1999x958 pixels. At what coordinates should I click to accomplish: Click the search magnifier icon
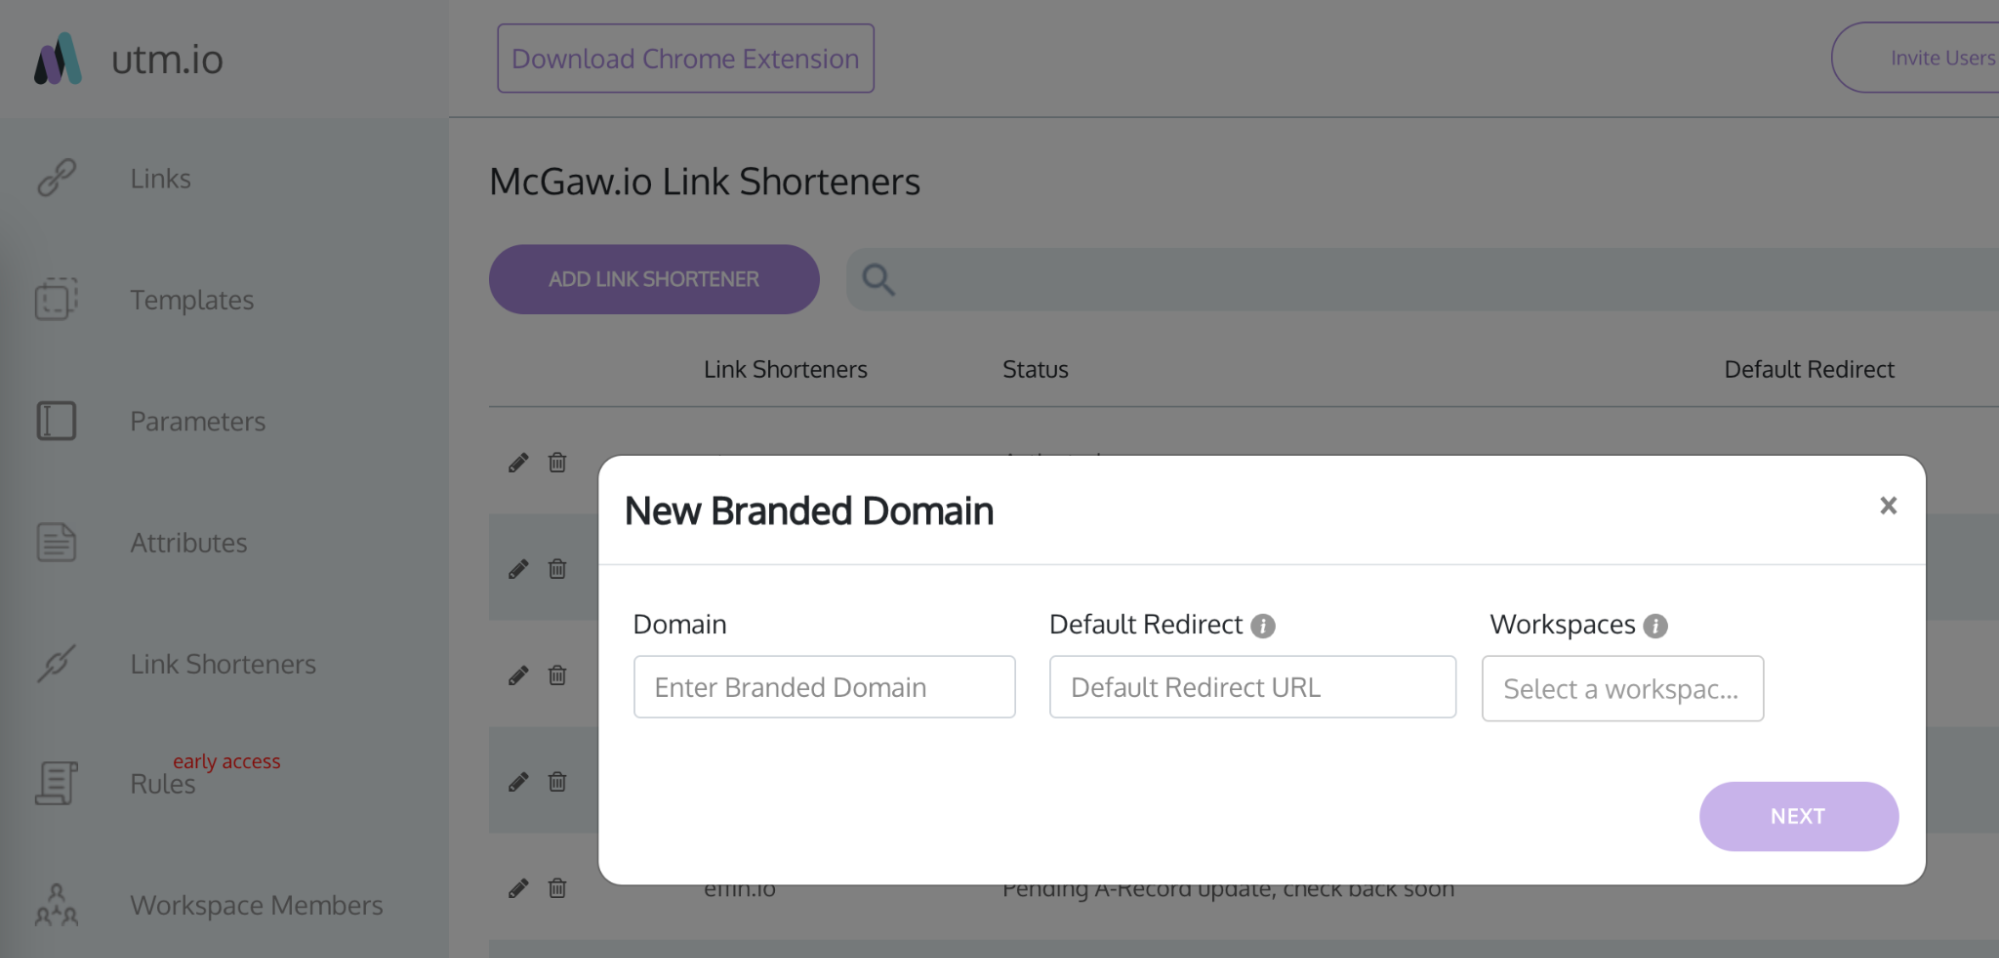pos(878,280)
